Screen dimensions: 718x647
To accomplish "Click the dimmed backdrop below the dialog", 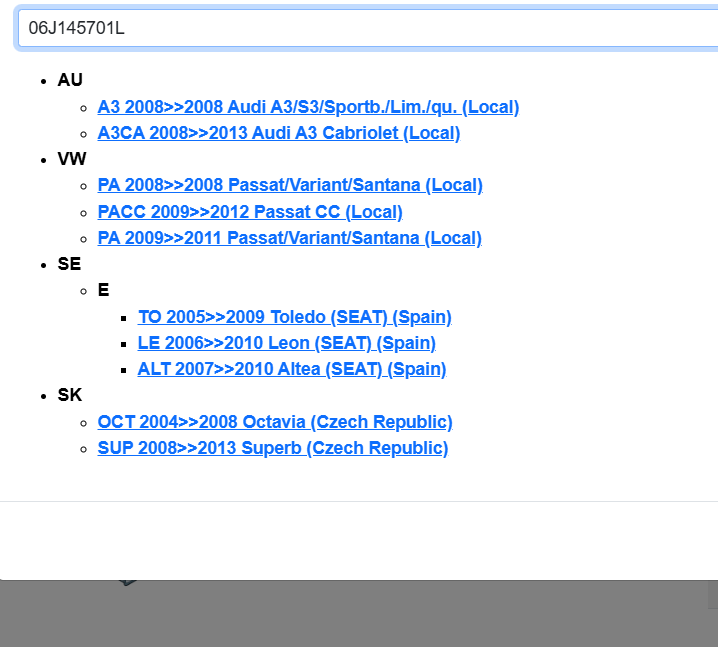I will click(400, 615).
